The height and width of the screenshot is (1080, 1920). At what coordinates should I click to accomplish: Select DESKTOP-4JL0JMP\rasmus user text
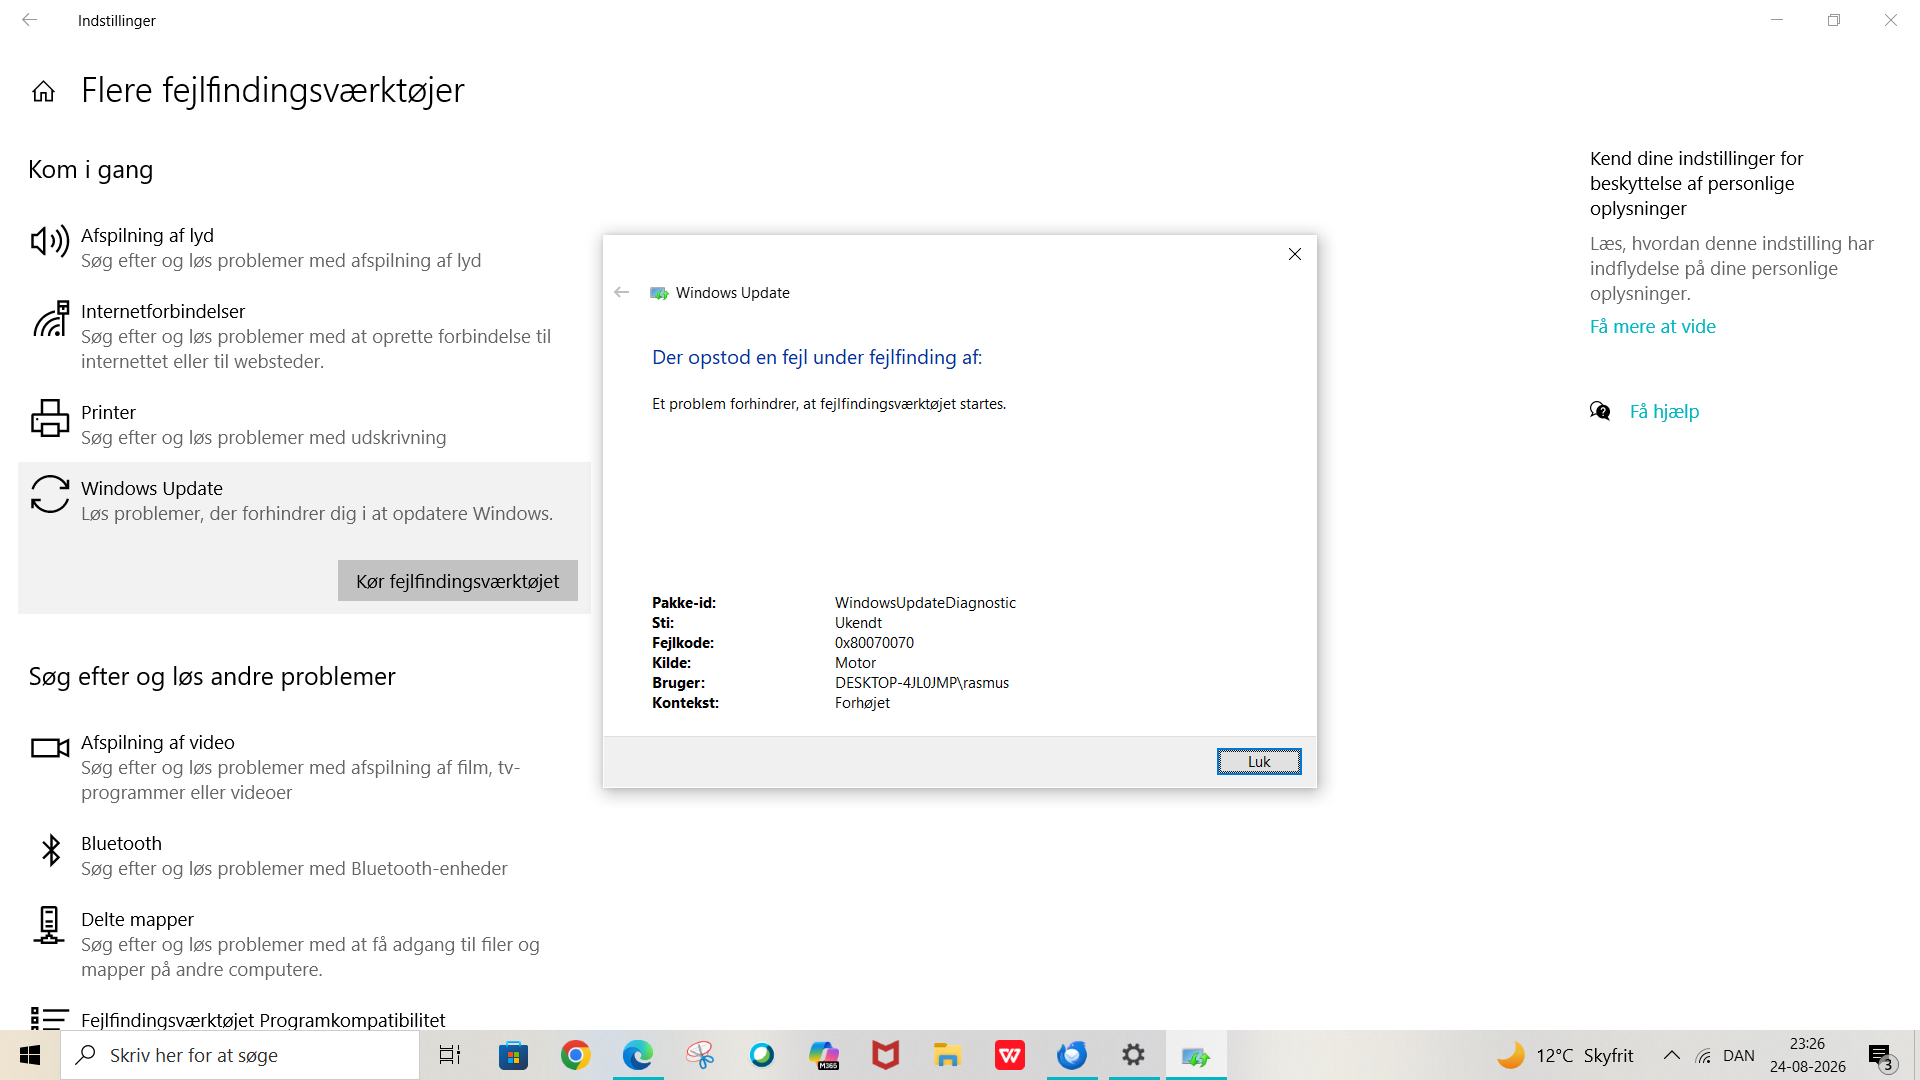922,683
